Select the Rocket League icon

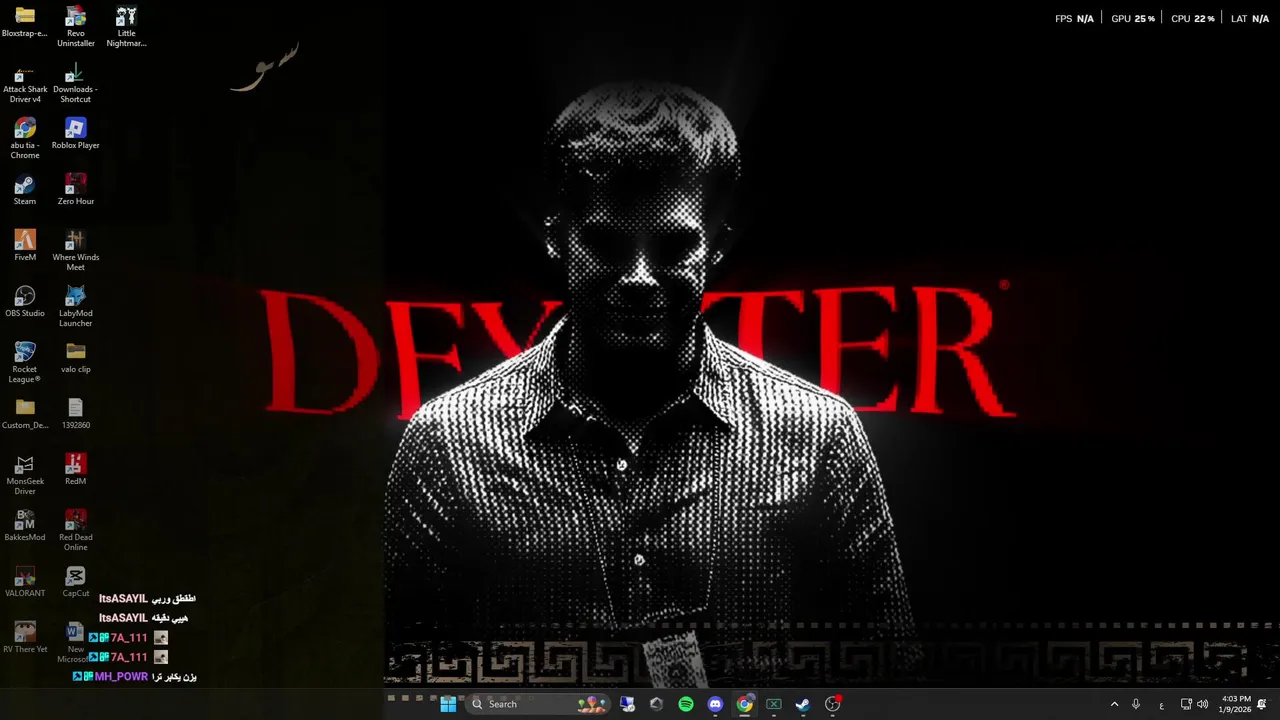click(25, 363)
